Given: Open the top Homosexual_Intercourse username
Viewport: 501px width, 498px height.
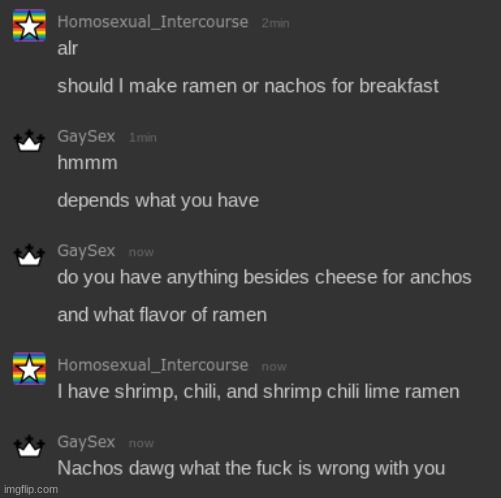Looking at the screenshot, I should click(x=153, y=22).
